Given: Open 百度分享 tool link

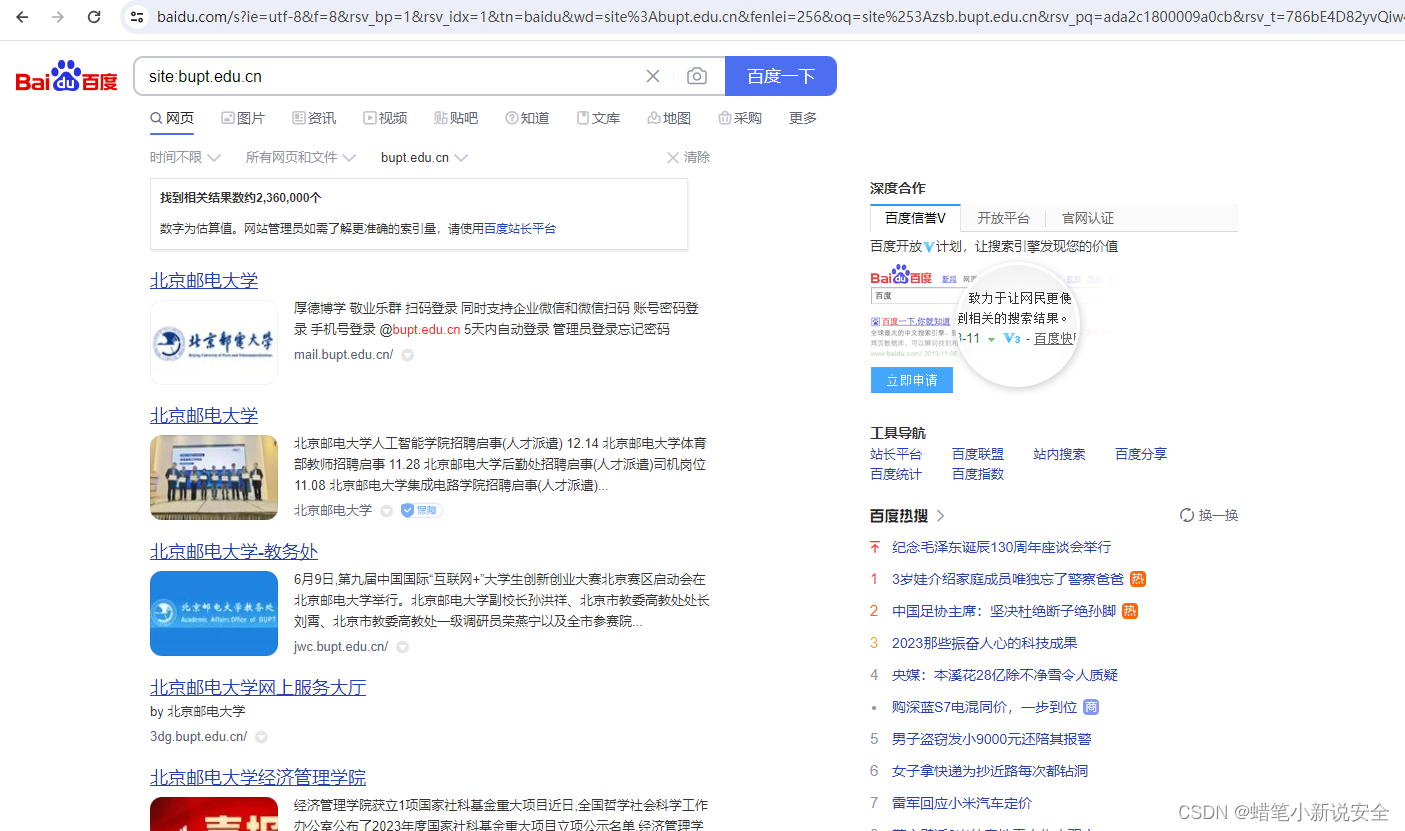Looking at the screenshot, I should point(1141,454).
